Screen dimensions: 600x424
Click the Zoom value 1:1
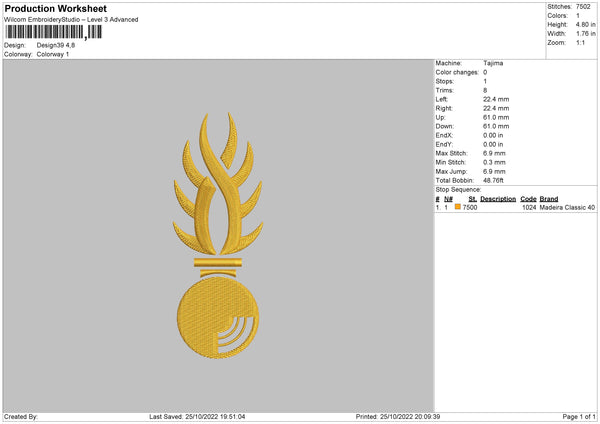click(580, 43)
